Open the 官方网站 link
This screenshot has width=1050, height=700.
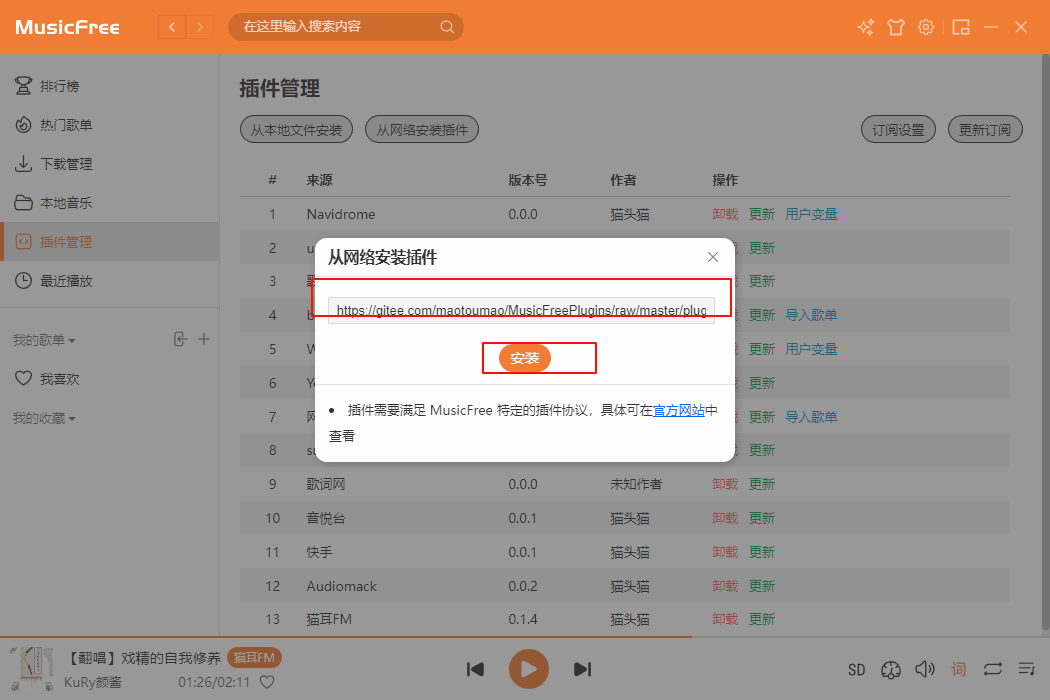click(x=681, y=409)
